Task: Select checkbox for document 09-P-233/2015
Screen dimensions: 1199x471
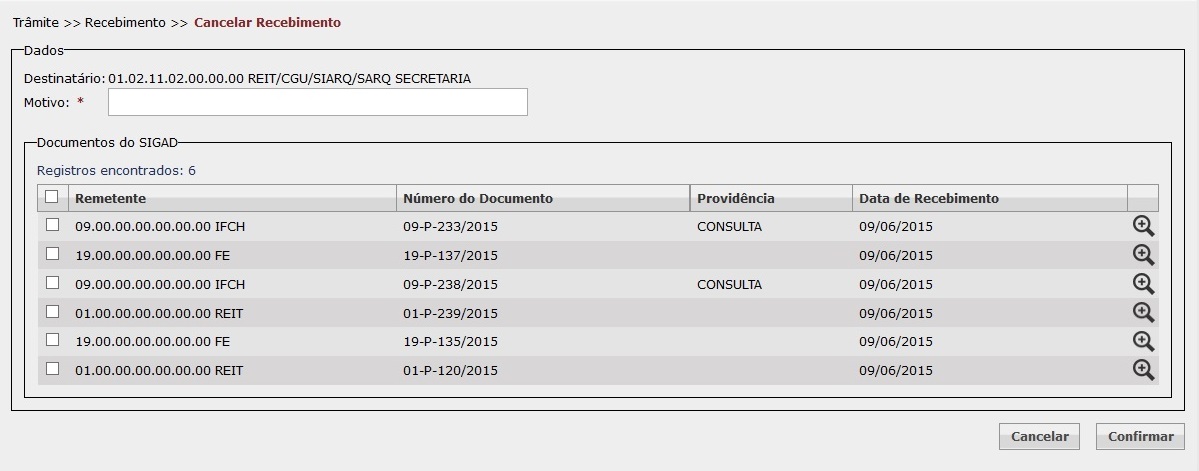Action: coord(52,225)
